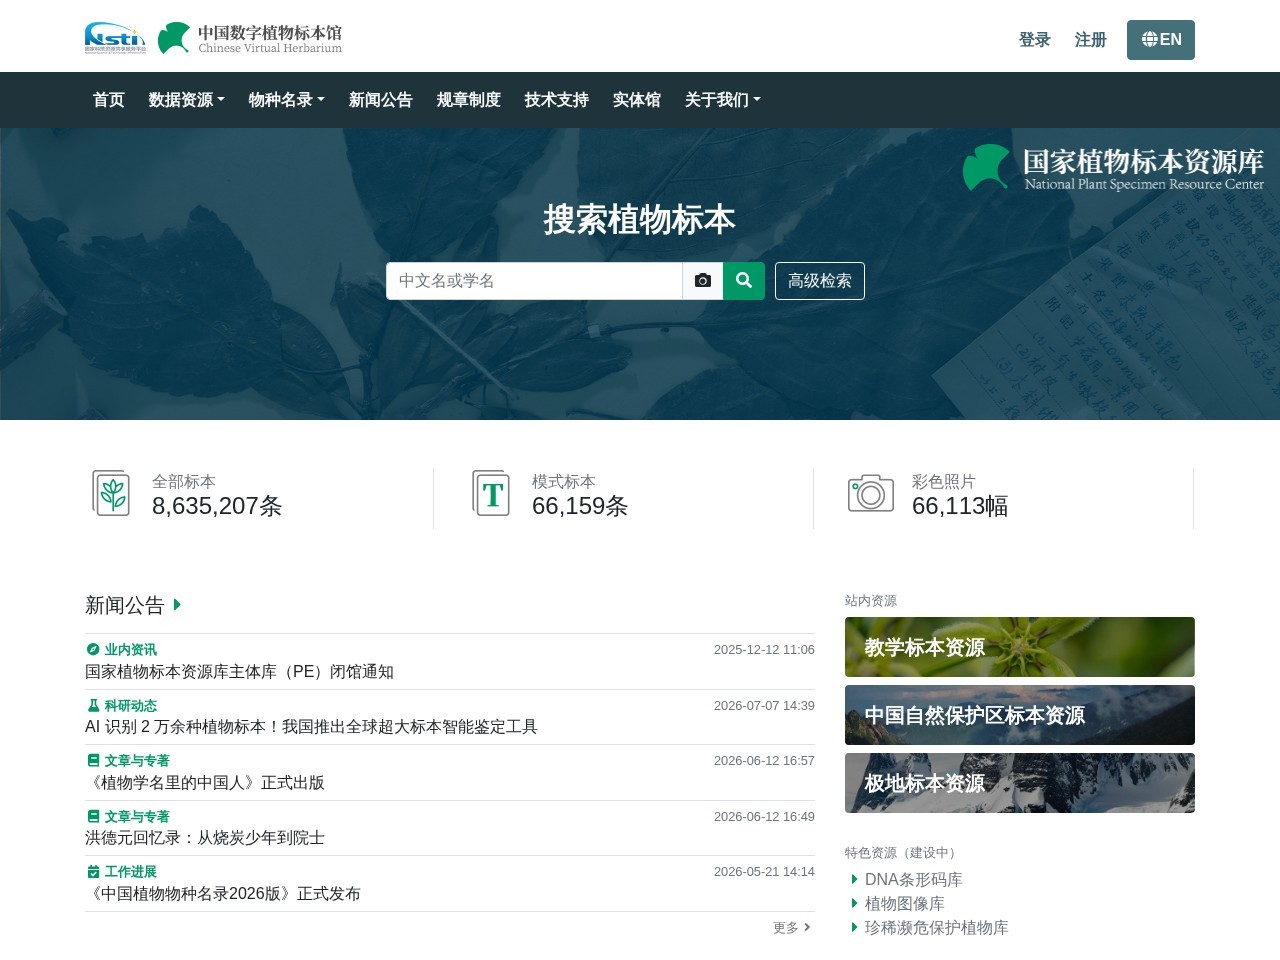Click the green magnifier search button

[x=744, y=281]
